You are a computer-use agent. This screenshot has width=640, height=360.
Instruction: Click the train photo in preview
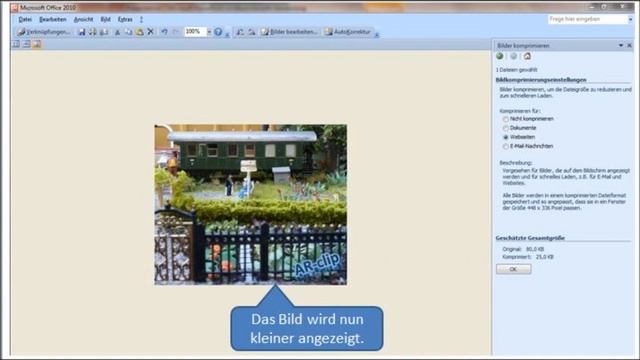(251, 204)
